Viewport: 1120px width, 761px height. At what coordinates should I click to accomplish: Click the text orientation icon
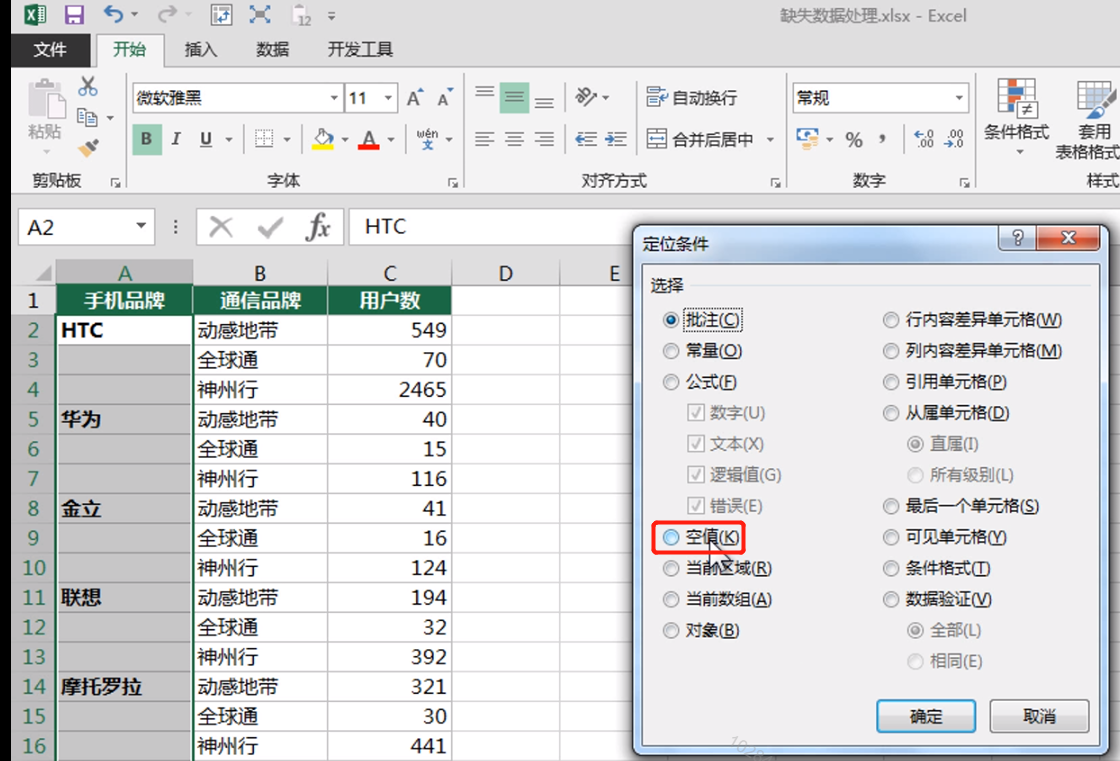(x=586, y=96)
